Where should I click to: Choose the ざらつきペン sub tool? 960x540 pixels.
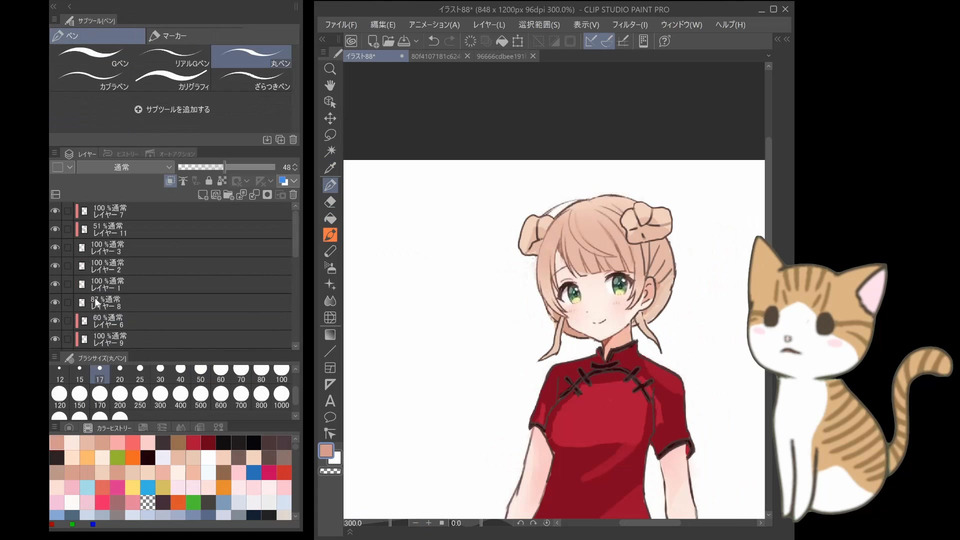[x=252, y=80]
